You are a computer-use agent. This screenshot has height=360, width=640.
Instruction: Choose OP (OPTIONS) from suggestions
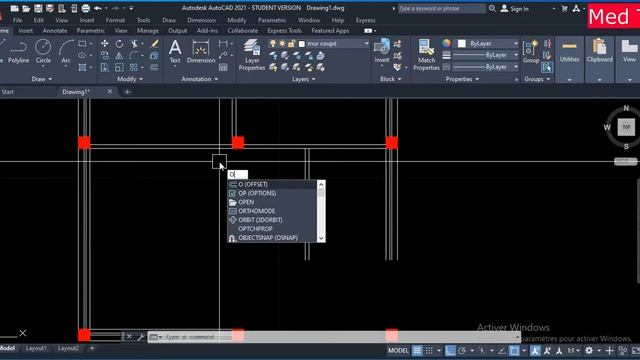(272, 193)
